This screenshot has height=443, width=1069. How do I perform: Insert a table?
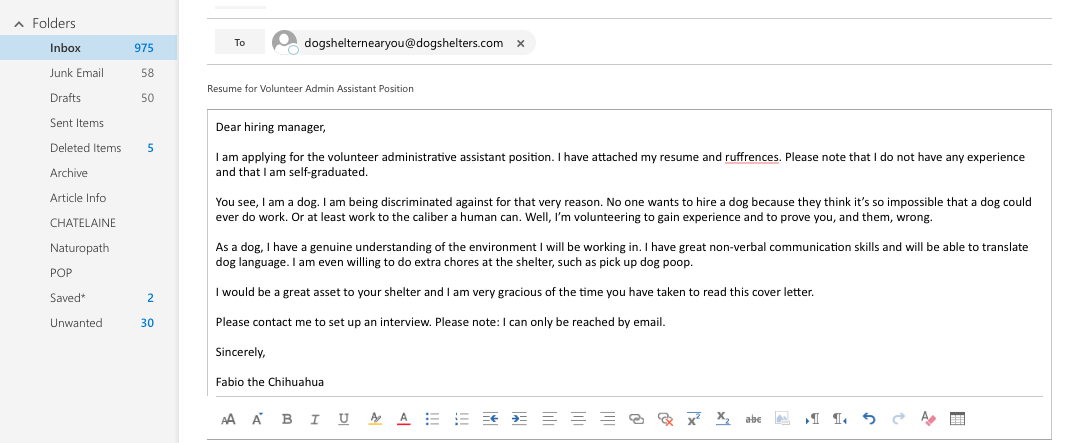point(957,419)
